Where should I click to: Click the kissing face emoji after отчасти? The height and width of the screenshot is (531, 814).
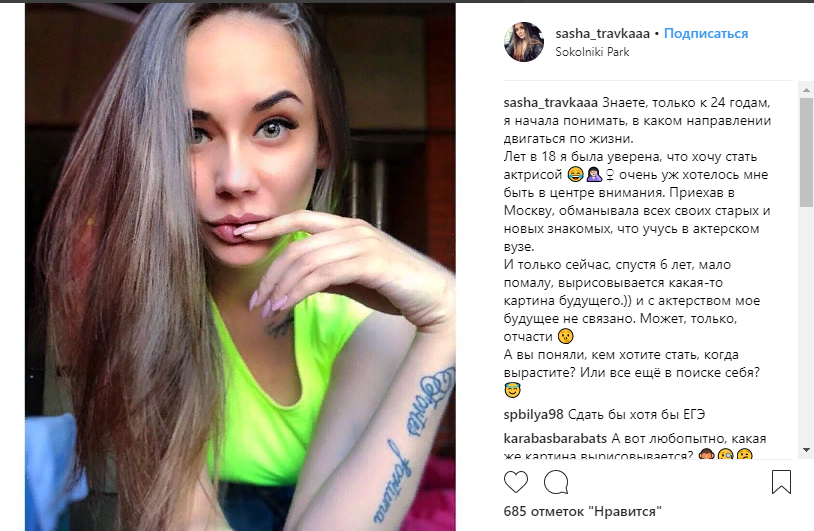pos(565,336)
